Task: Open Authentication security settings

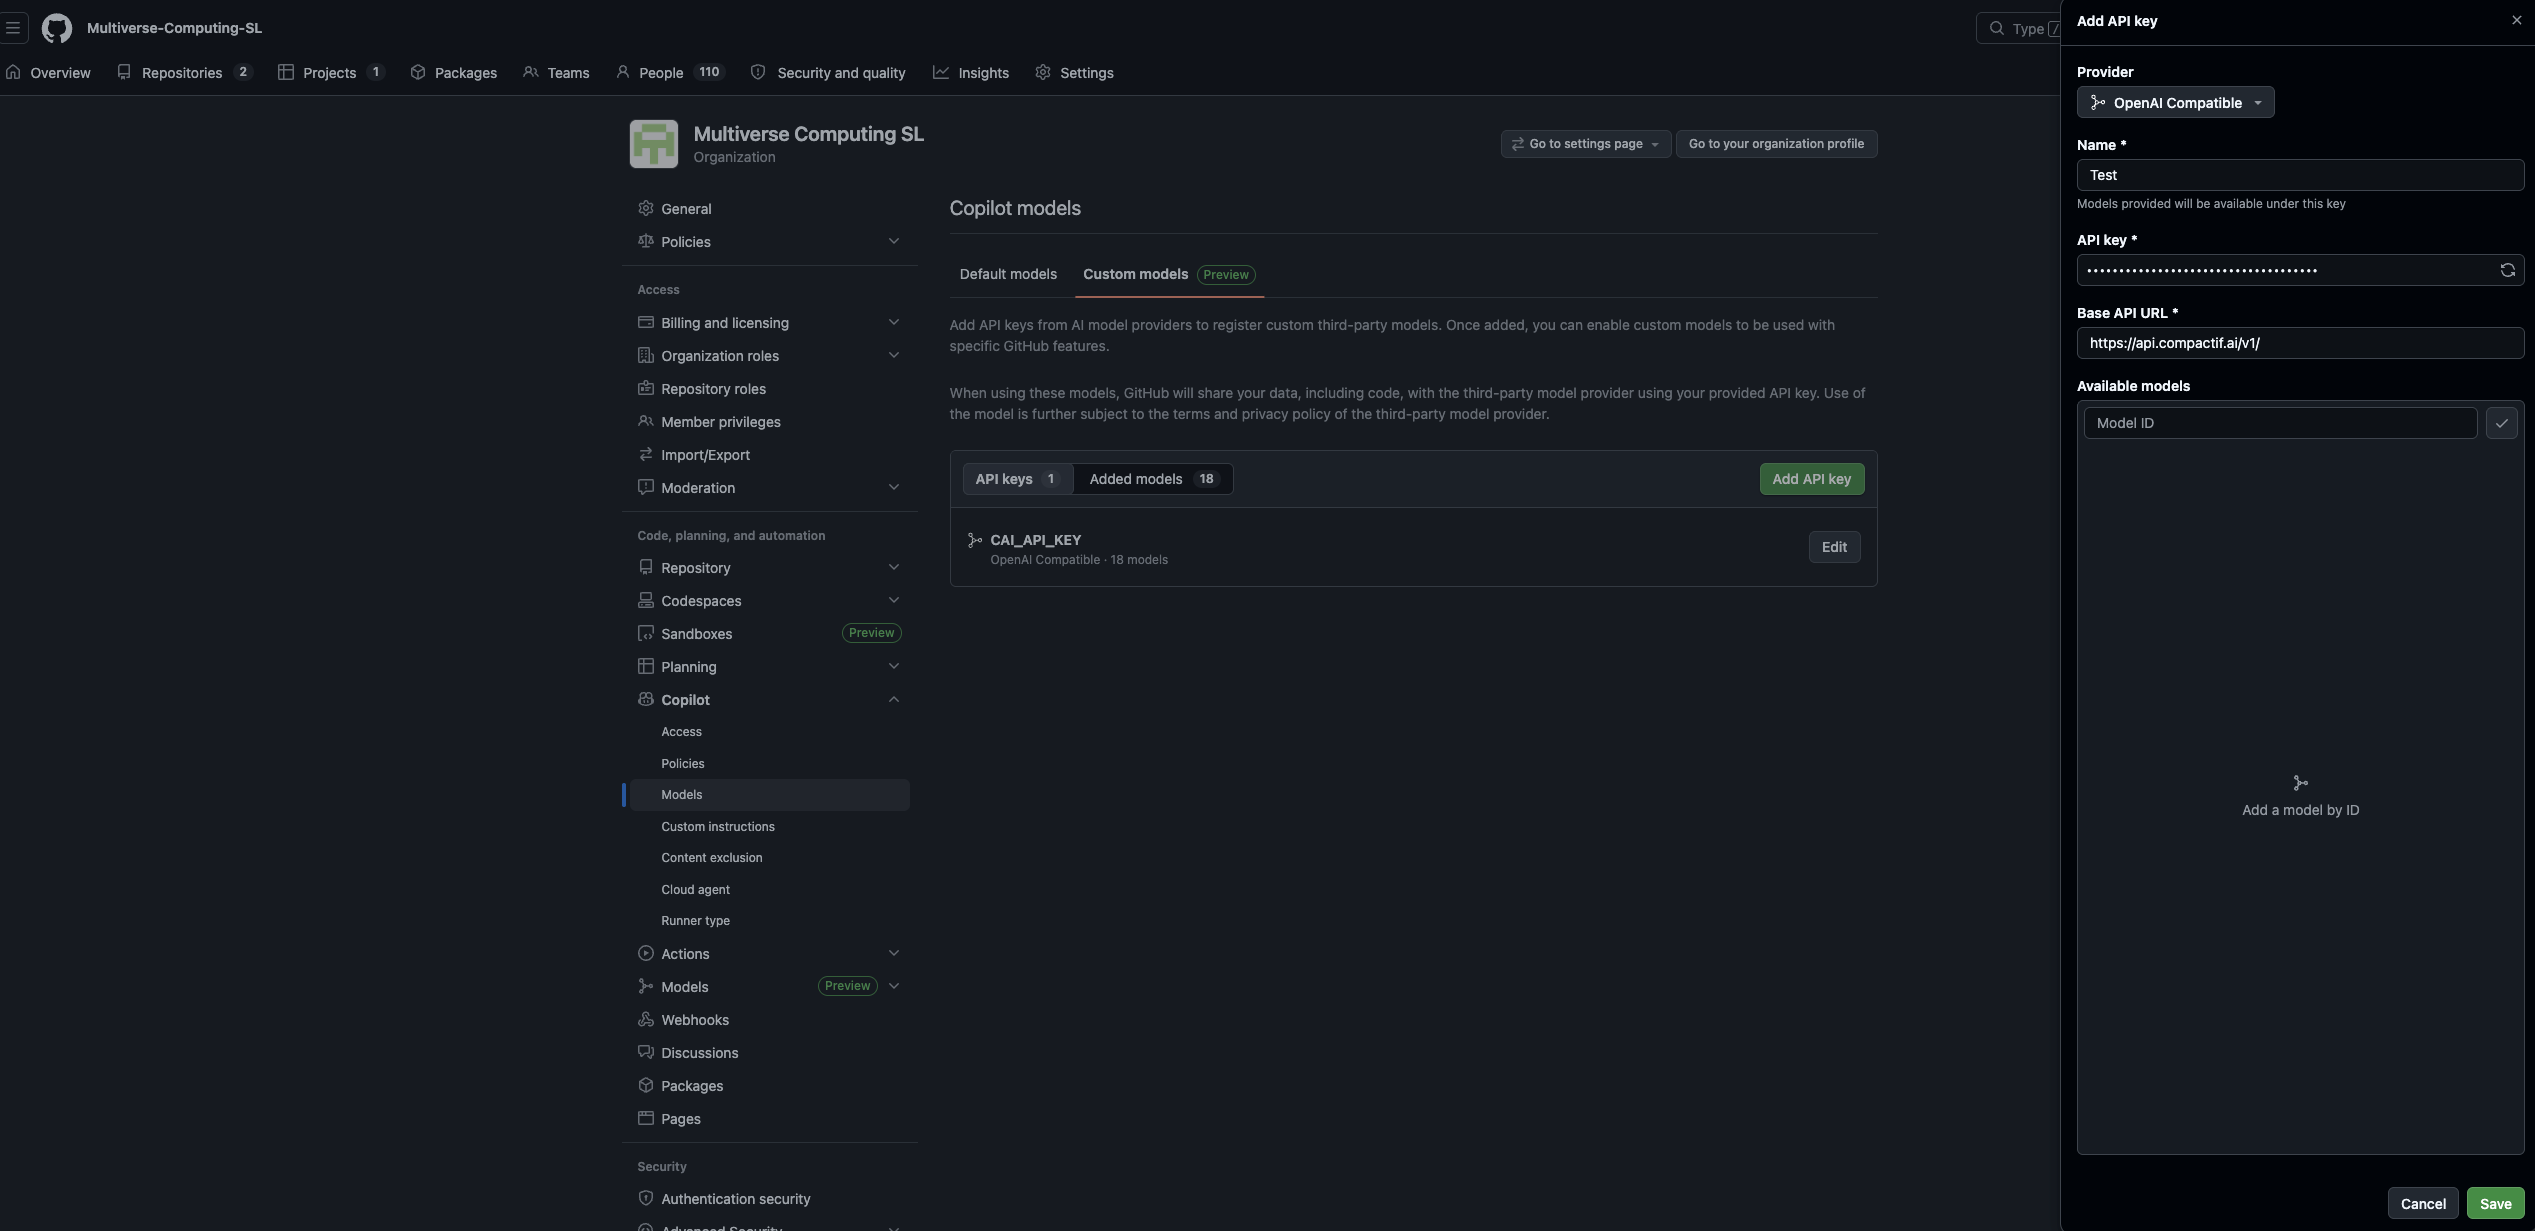Action: 769,1199
